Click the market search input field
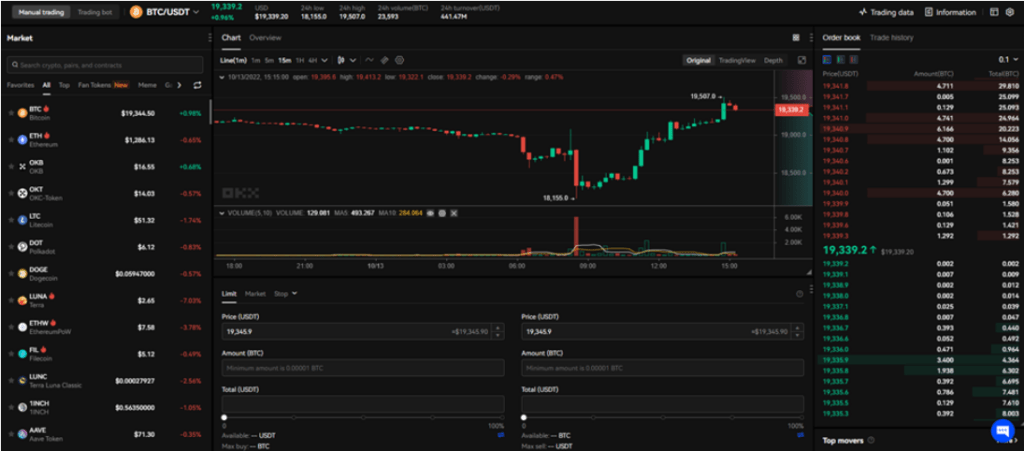The height and width of the screenshot is (451, 1024). (x=105, y=65)
